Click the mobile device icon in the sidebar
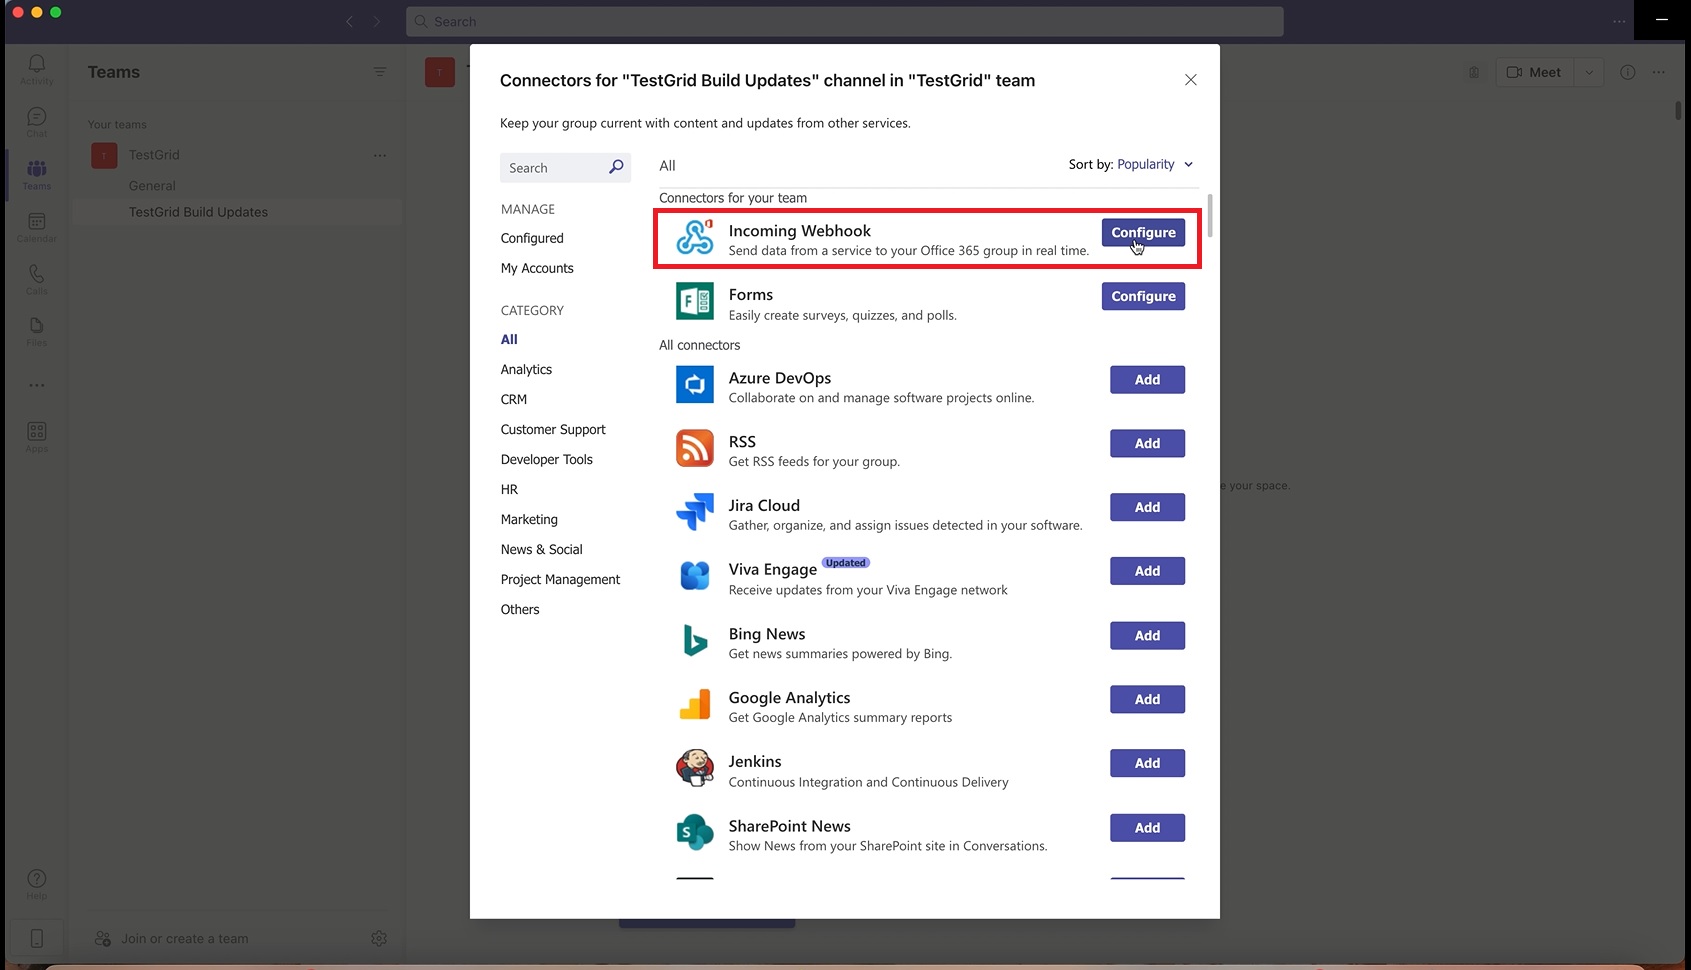The height and width of the screenshot is (970, 1691). (37, 938)
